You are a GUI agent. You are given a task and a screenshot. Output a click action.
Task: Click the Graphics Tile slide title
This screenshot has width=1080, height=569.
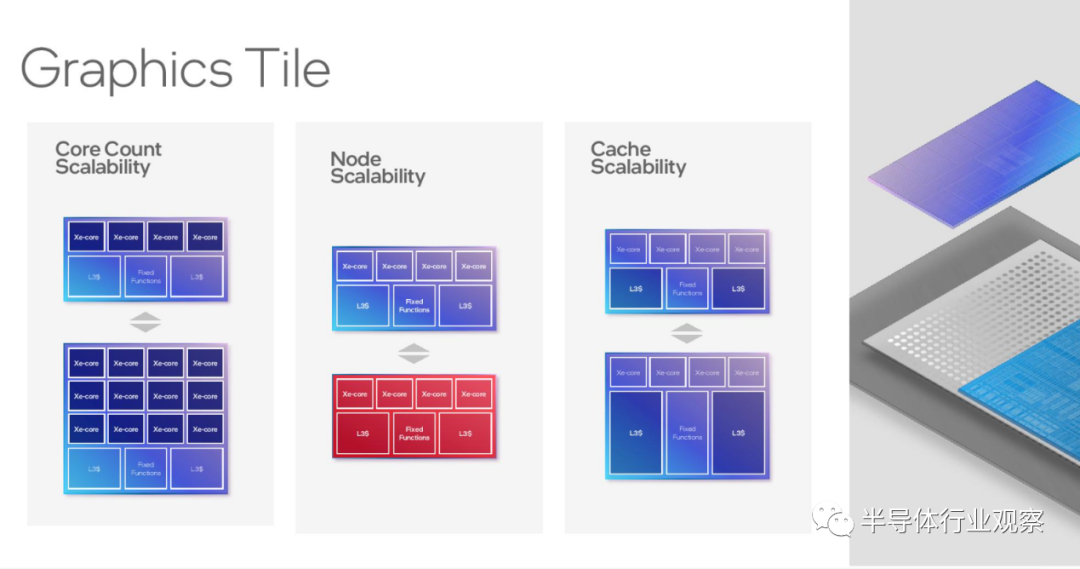click(175, 69)
